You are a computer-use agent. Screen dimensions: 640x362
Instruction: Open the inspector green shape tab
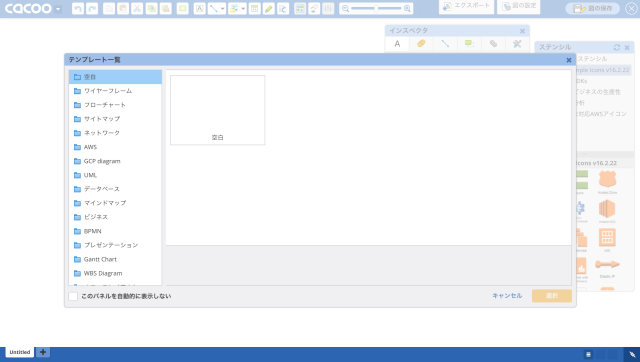coord(469,44)
